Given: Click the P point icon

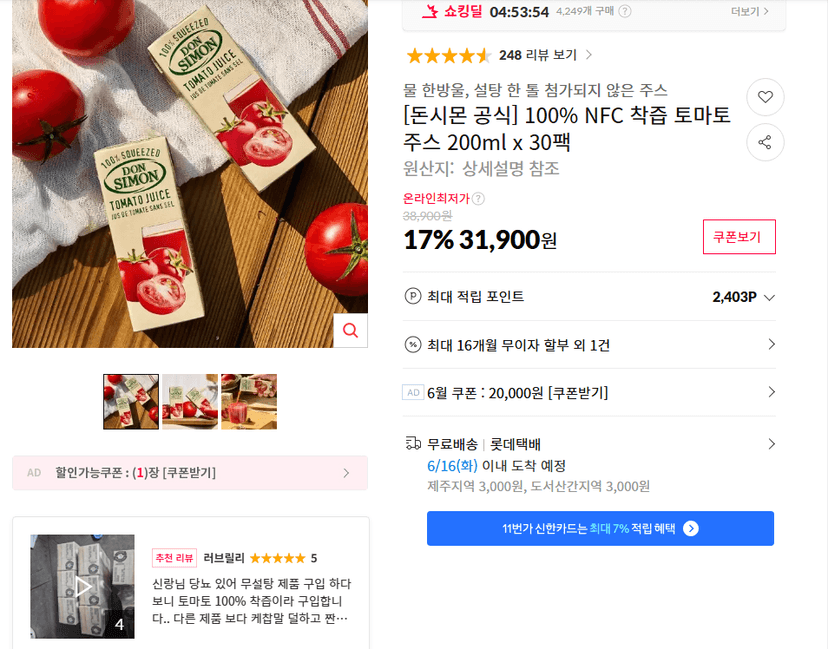Looking at the screenshot, I should tap(412, 296).
